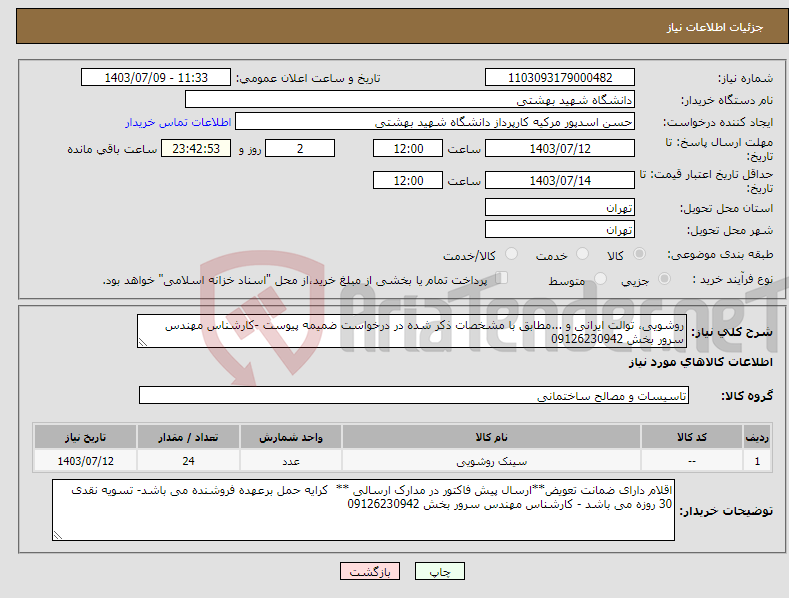The width and height of the screenshot is (789, 598).
Task: Click the quantity cell showing 24
Action: click(188, 461)
